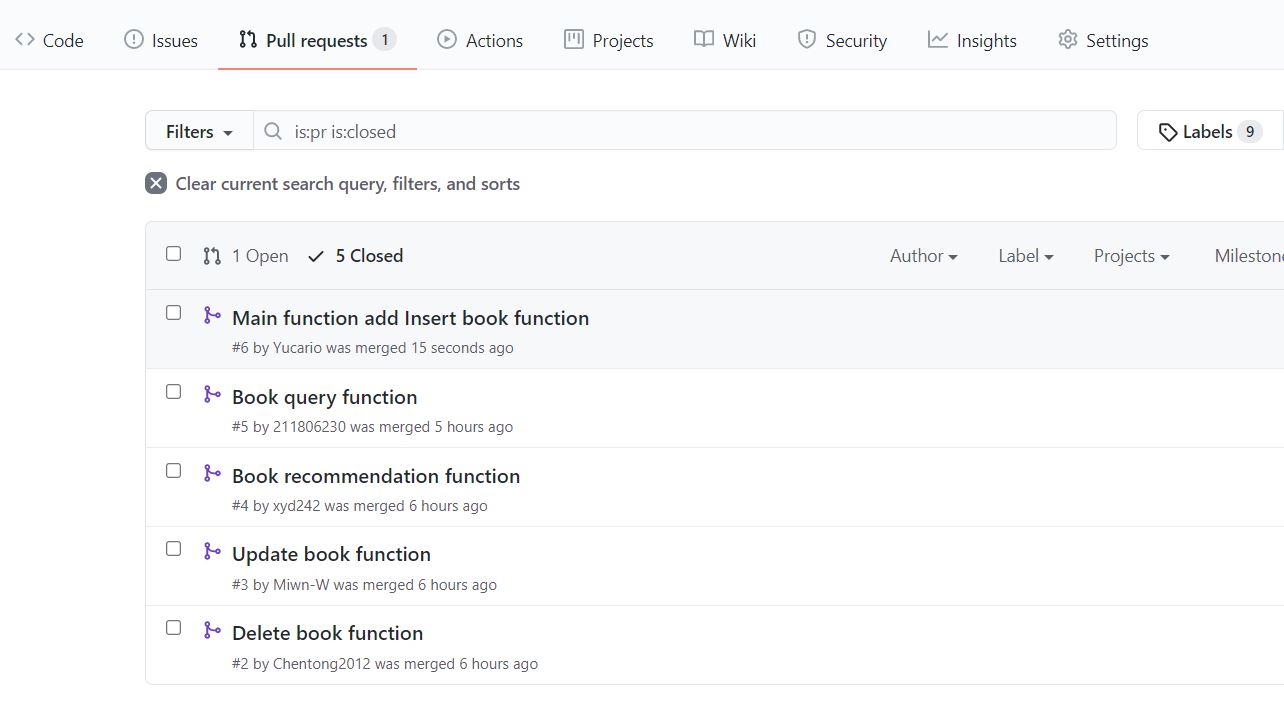
Task: Check the Update book function checkbox
Action: coord(174,549)
